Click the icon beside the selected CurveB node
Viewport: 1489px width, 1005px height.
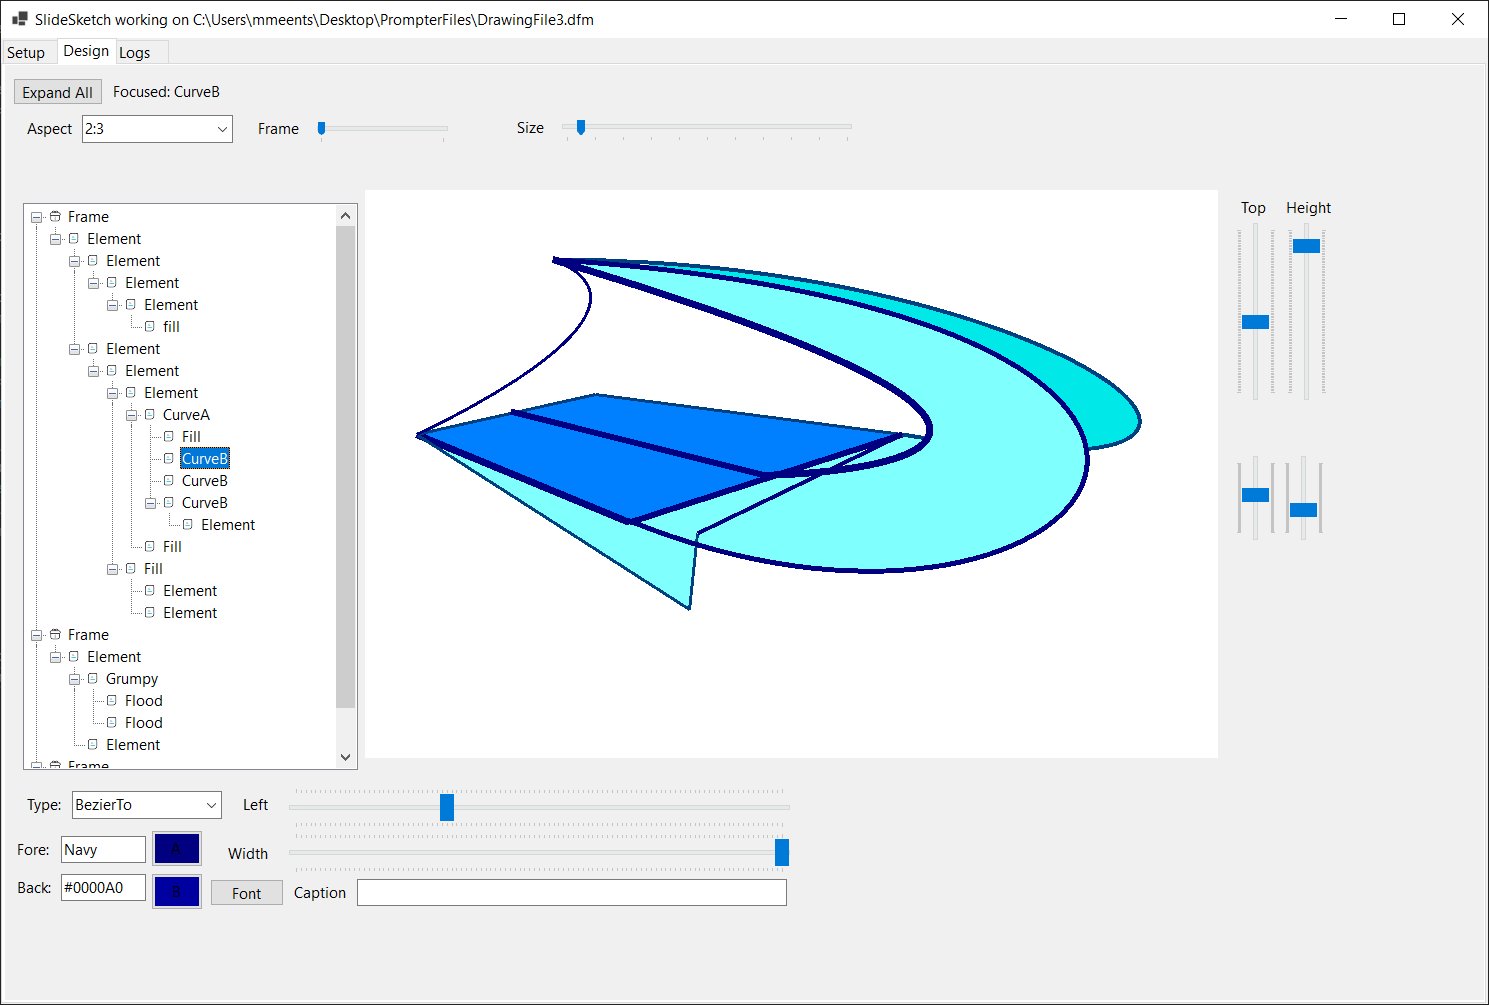(169, 458)
